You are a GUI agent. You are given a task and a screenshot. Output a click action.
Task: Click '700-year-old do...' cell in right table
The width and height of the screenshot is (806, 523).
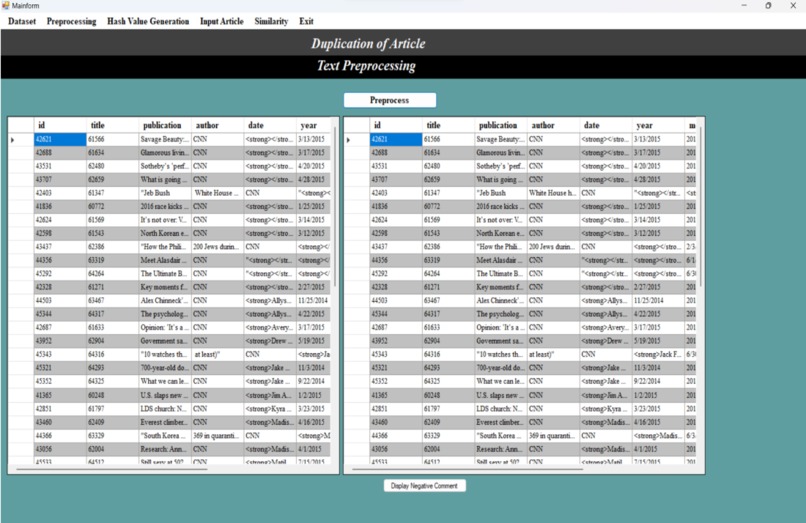coord(501,368)
